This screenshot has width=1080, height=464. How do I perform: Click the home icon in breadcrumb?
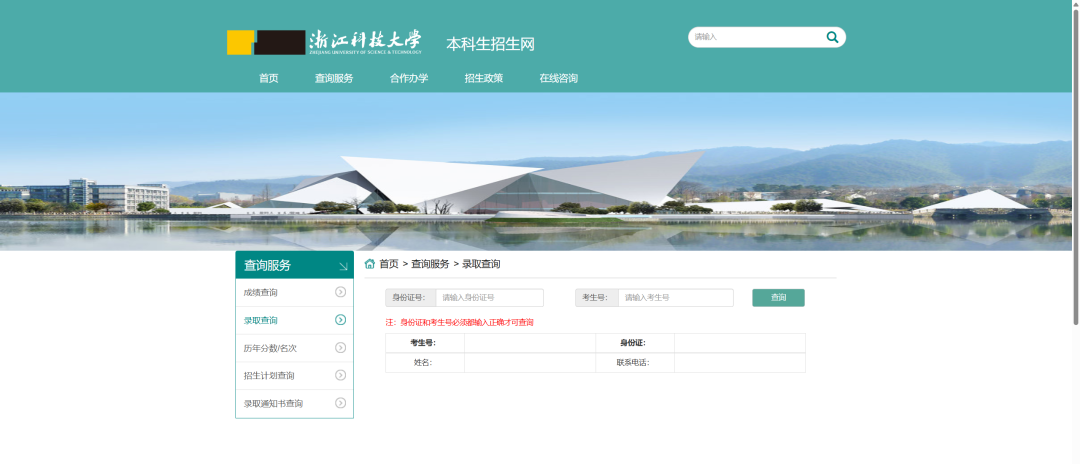(x=370, y=264)
